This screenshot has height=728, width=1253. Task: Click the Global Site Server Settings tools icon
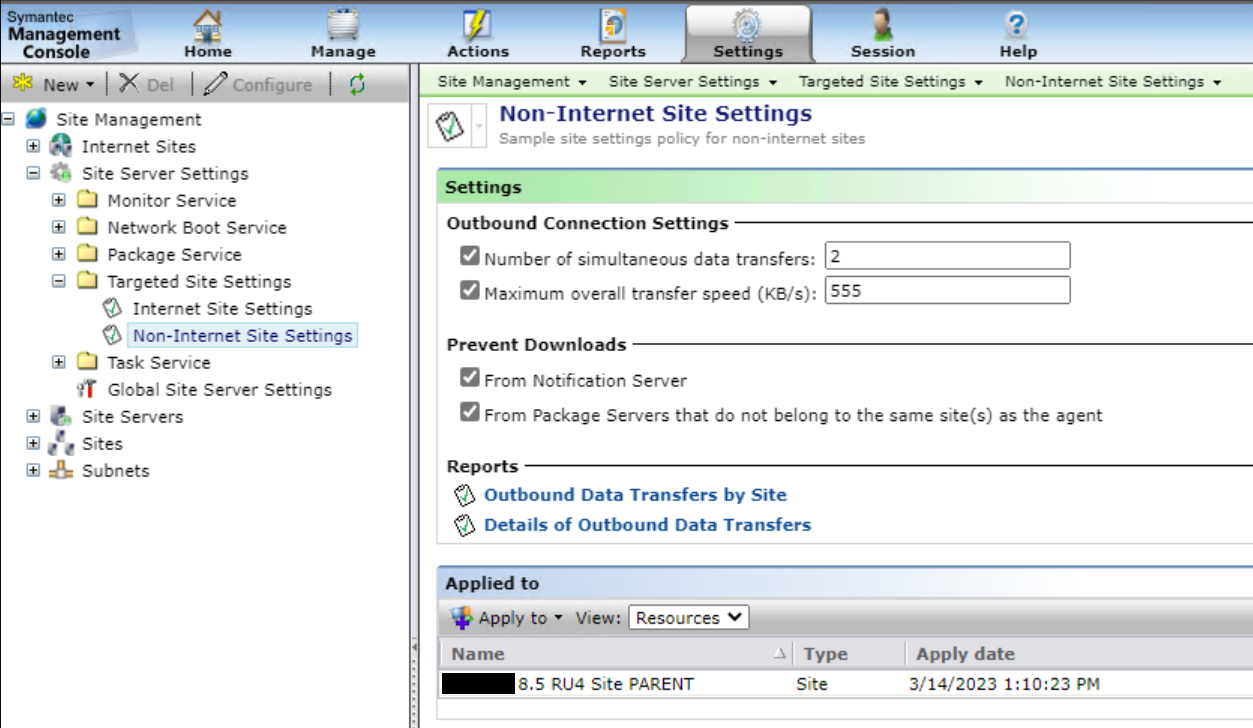[x=87, y=390]
